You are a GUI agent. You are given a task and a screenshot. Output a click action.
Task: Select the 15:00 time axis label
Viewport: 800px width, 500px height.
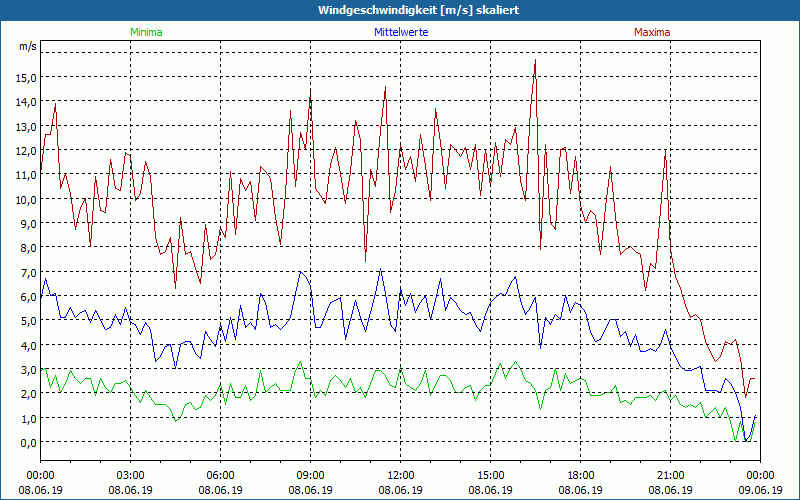(x=491, y=475)
